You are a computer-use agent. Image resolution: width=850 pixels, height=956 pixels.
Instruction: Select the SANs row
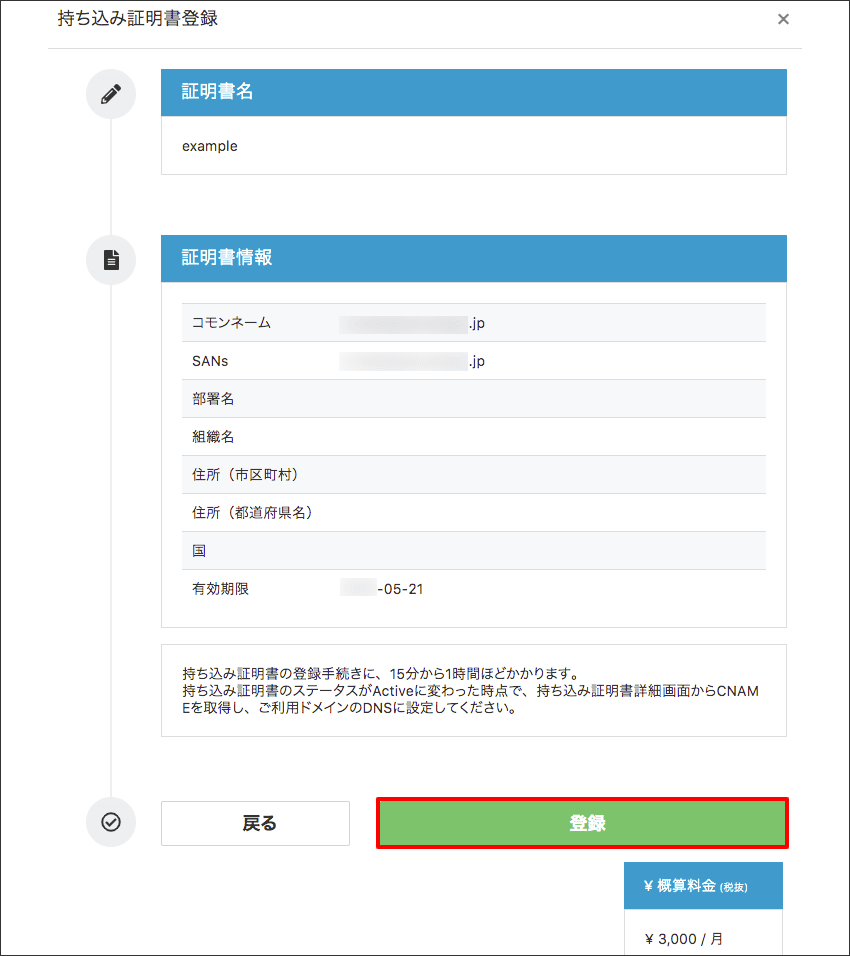(x=473, y=361)
